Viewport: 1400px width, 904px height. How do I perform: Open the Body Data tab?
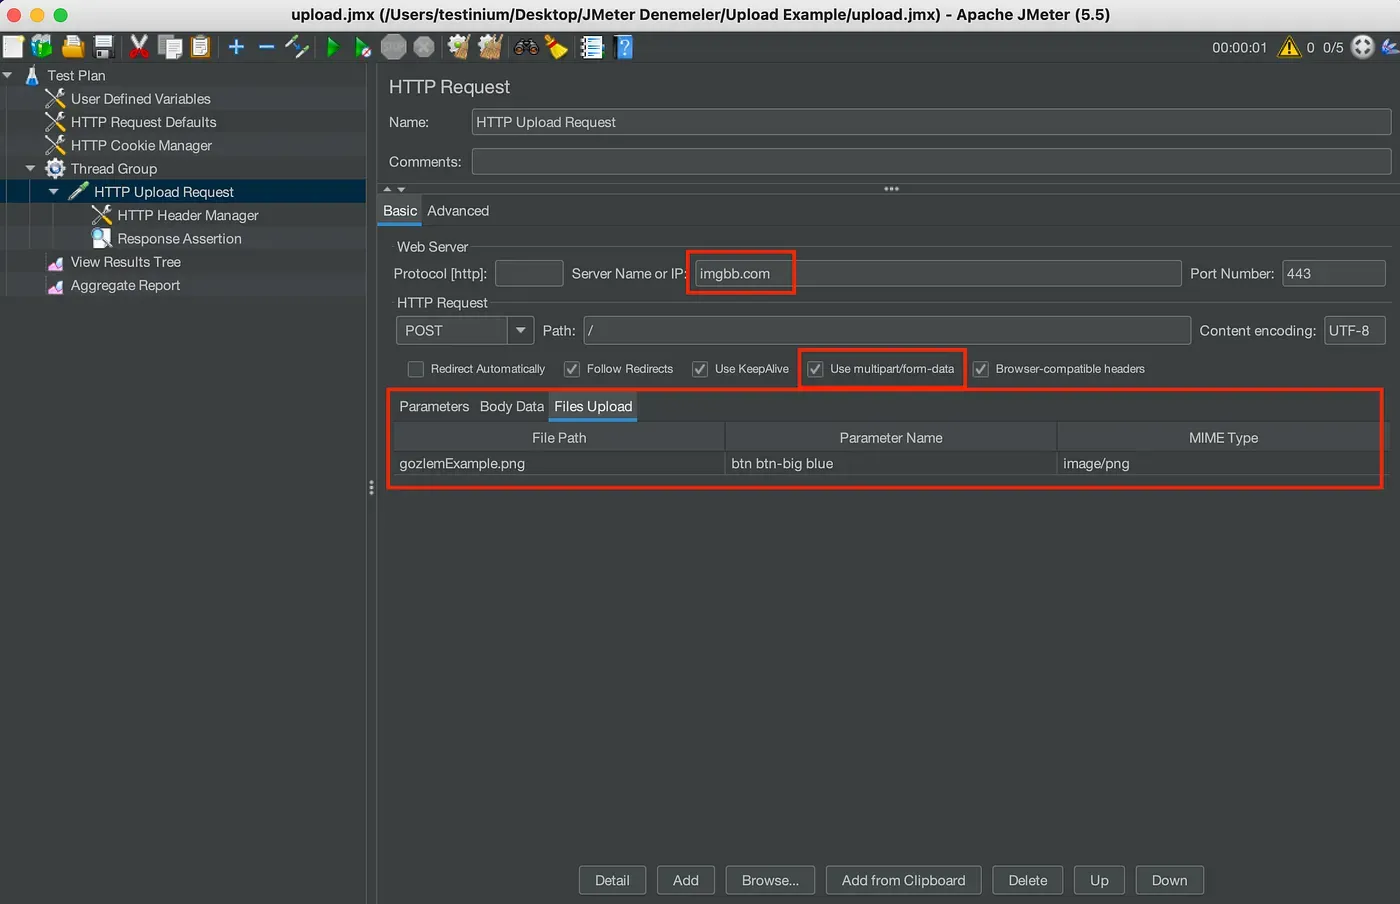pyautogui.click(x=511, y=406)
